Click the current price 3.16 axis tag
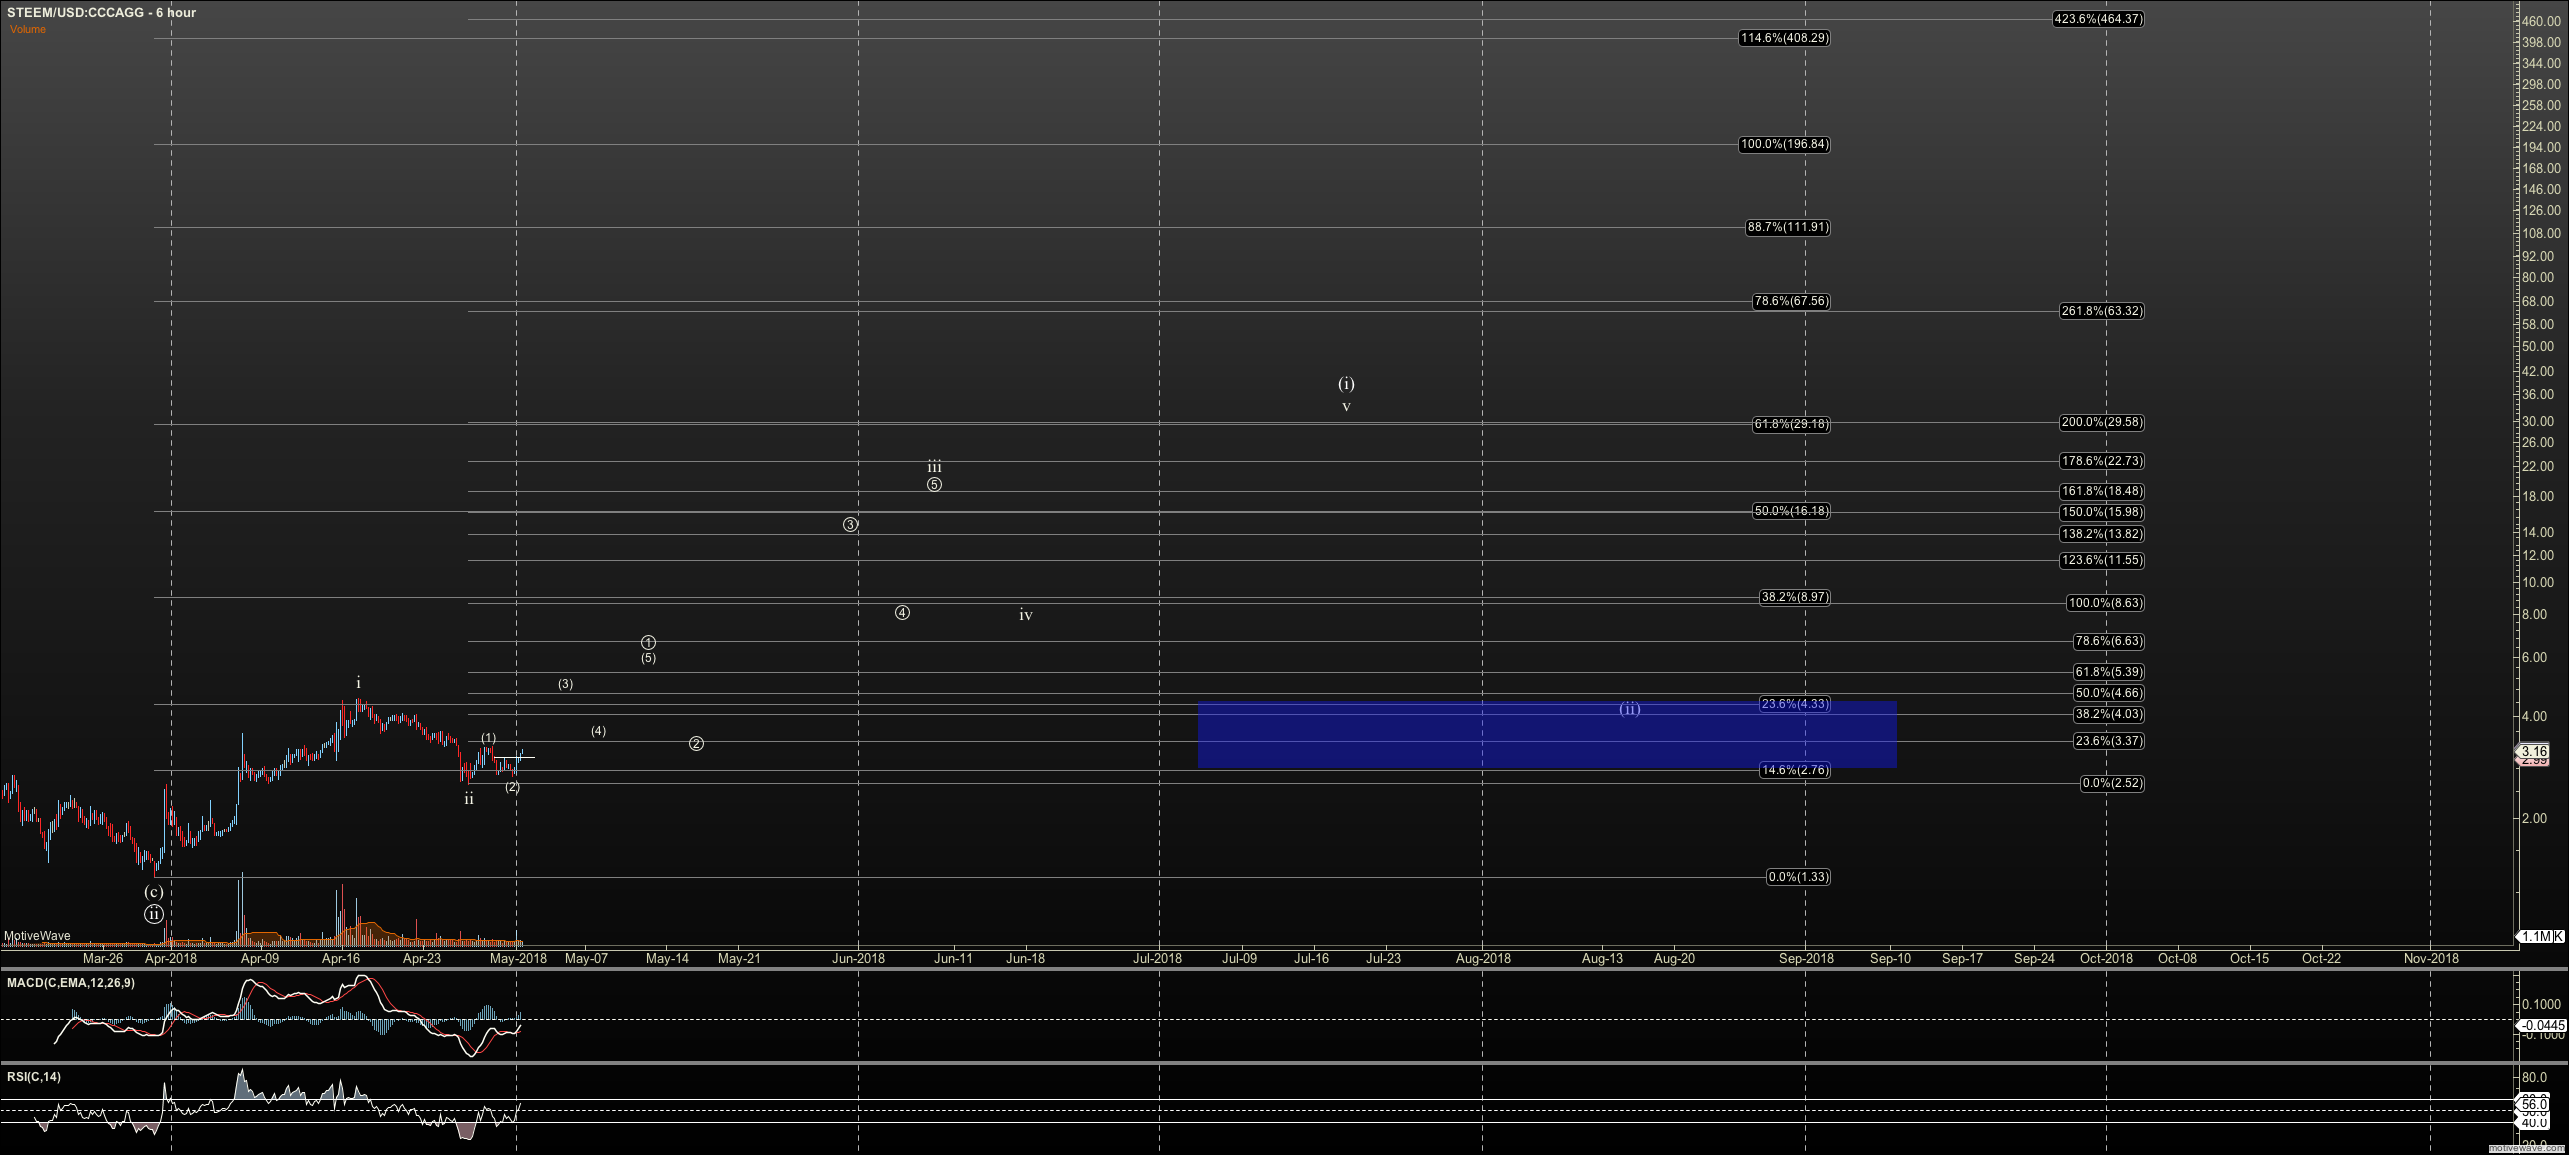 2533,751
